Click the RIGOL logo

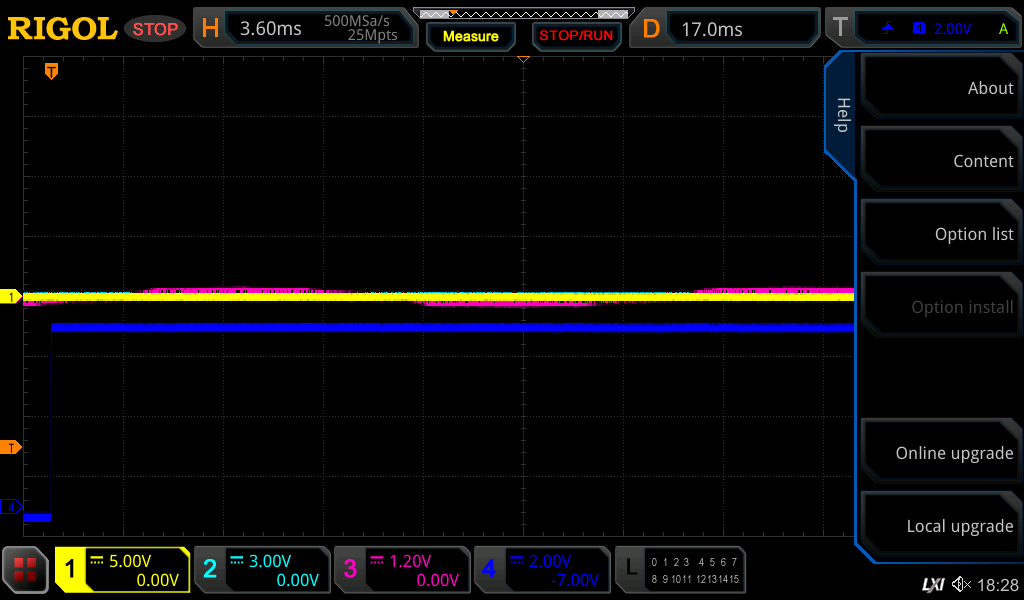click(62, 29)
